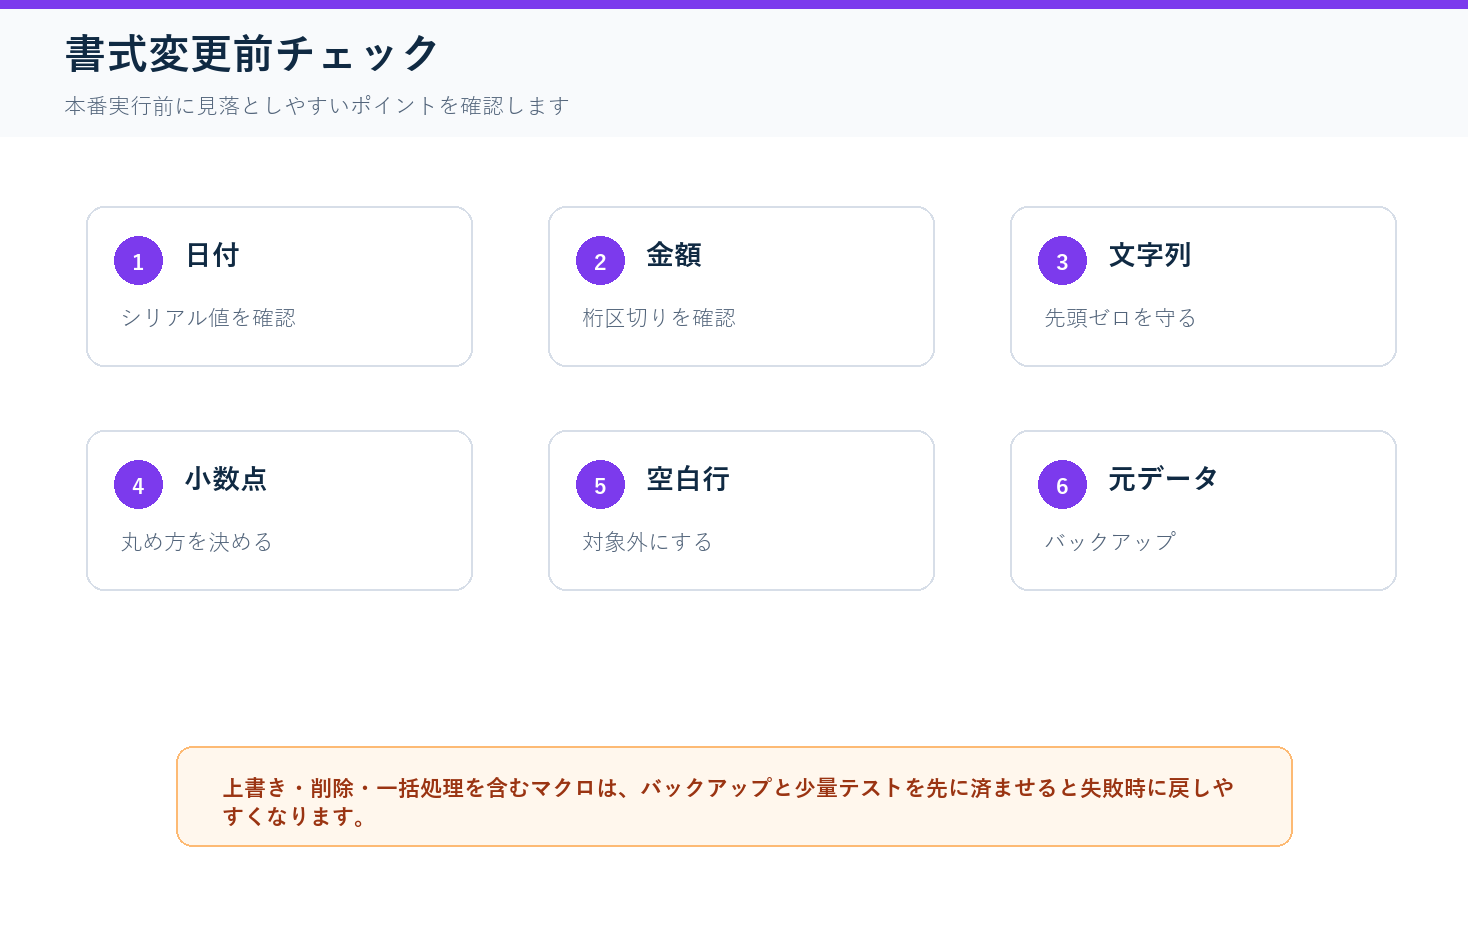The height and width of the screenshot is (940, 1468).
Task: Click the purple number 4 badge
Action: (x=138, y=485)
